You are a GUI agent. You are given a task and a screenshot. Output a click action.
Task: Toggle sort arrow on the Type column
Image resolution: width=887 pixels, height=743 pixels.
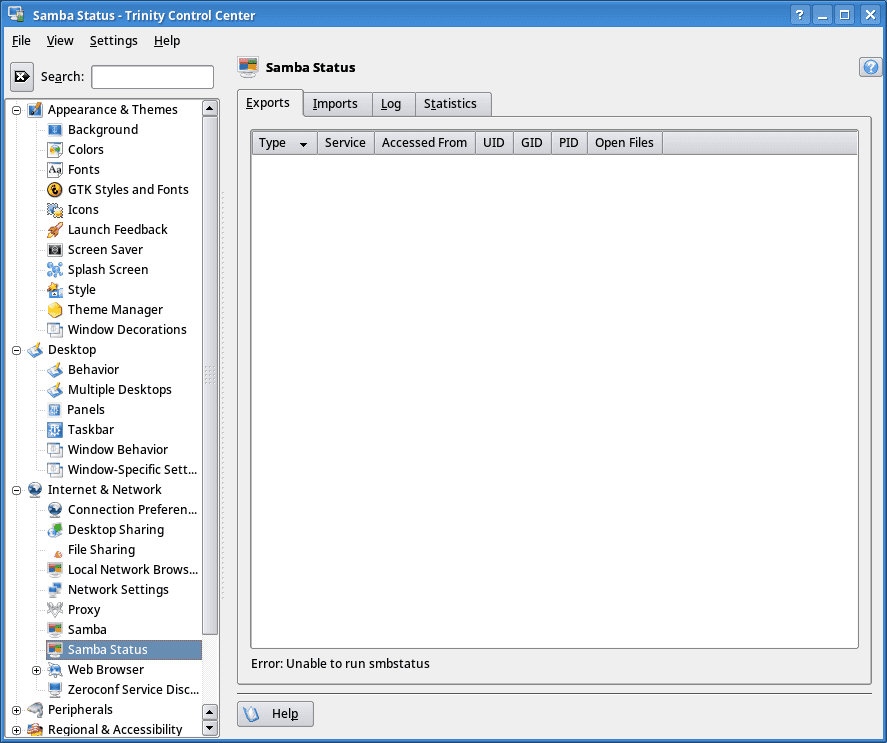point(303,144)
